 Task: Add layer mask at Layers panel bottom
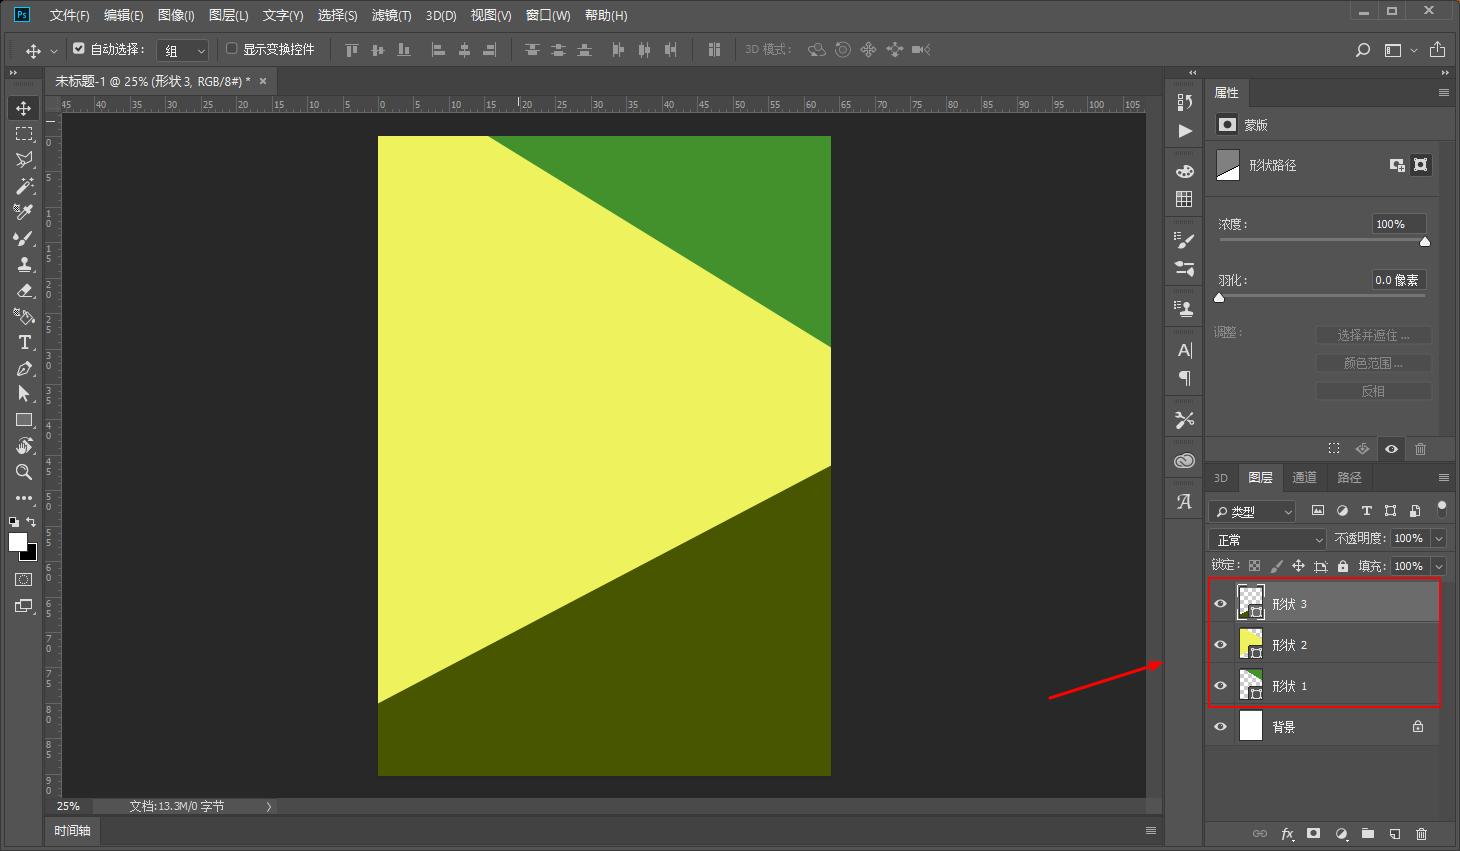point(1314,833)
